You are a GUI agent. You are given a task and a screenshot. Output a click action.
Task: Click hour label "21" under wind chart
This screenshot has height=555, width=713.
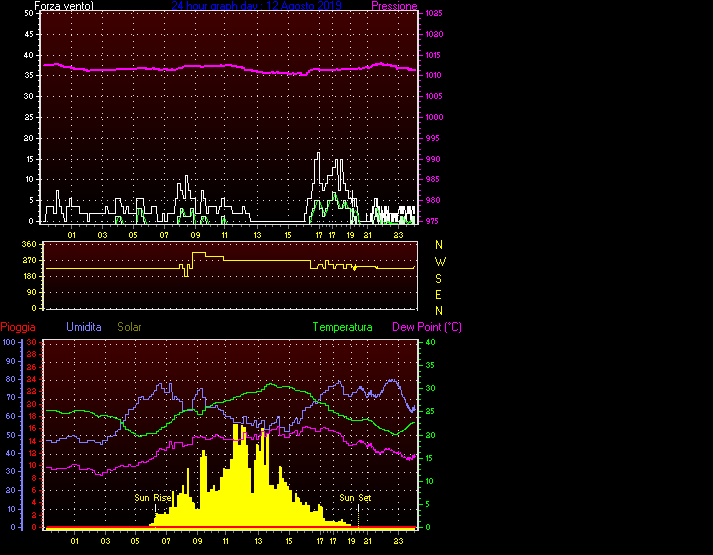367,235
